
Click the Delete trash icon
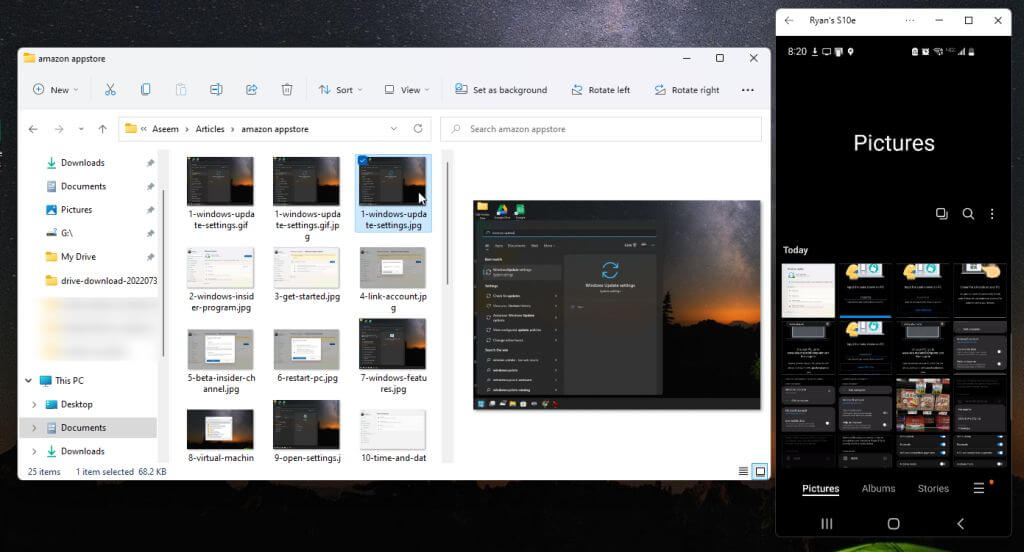[x=287, y=90]
